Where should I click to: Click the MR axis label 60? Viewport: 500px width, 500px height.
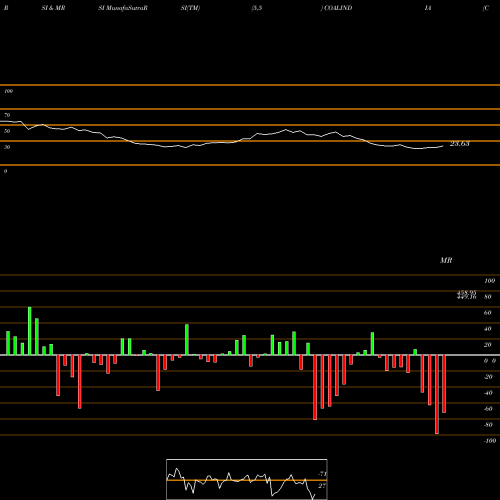488,313
